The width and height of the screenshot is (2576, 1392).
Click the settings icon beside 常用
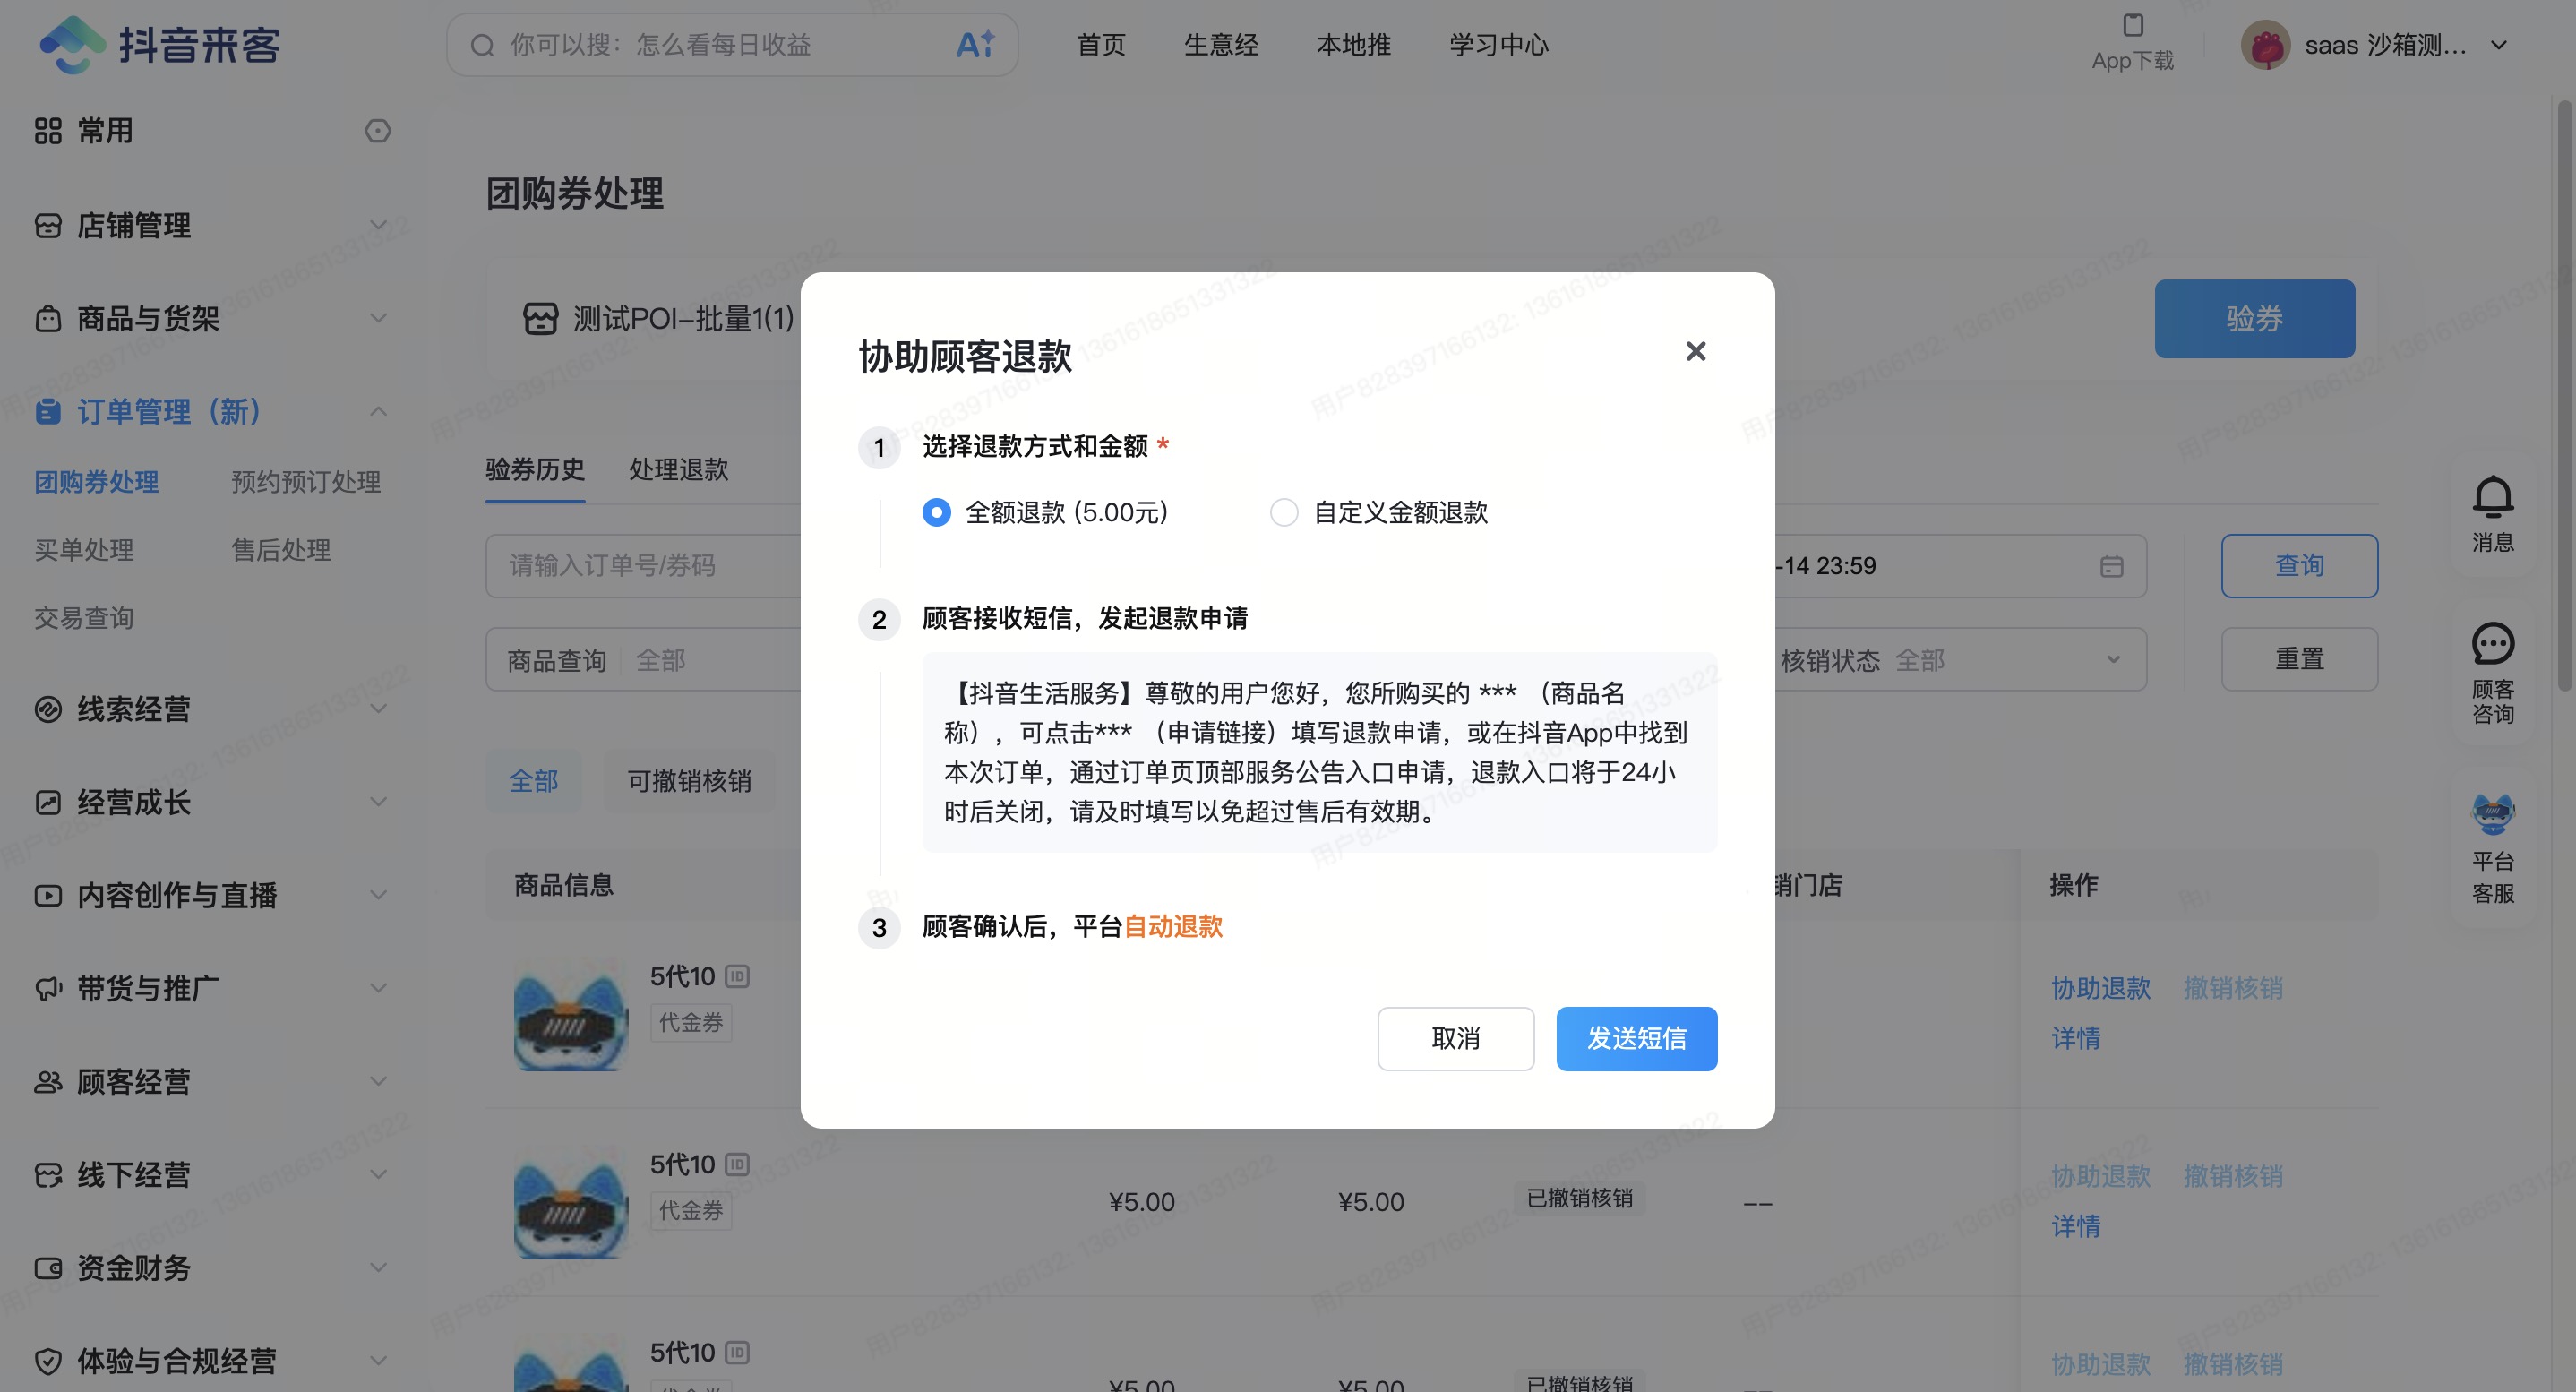[377, 131]
